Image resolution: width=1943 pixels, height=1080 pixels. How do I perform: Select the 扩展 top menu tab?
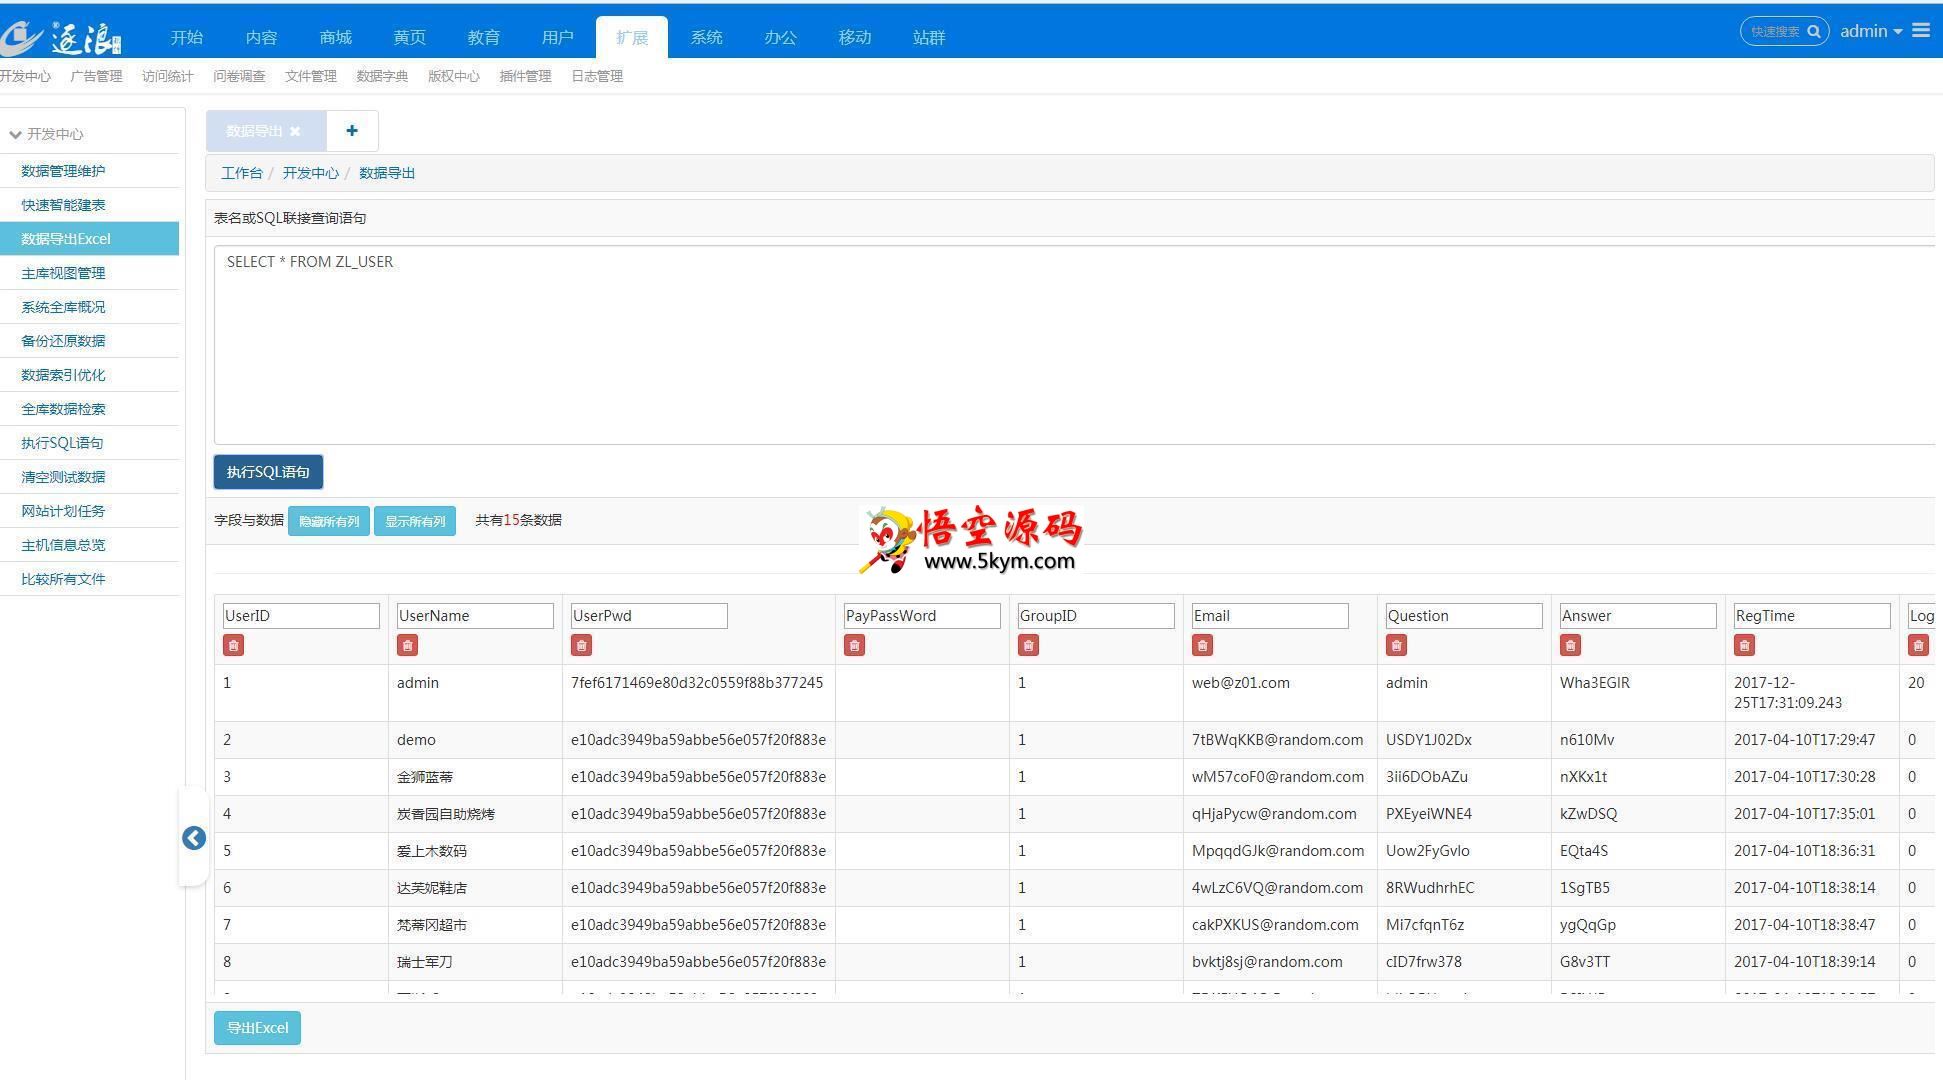pyautogui.click(x=632, y=38)
